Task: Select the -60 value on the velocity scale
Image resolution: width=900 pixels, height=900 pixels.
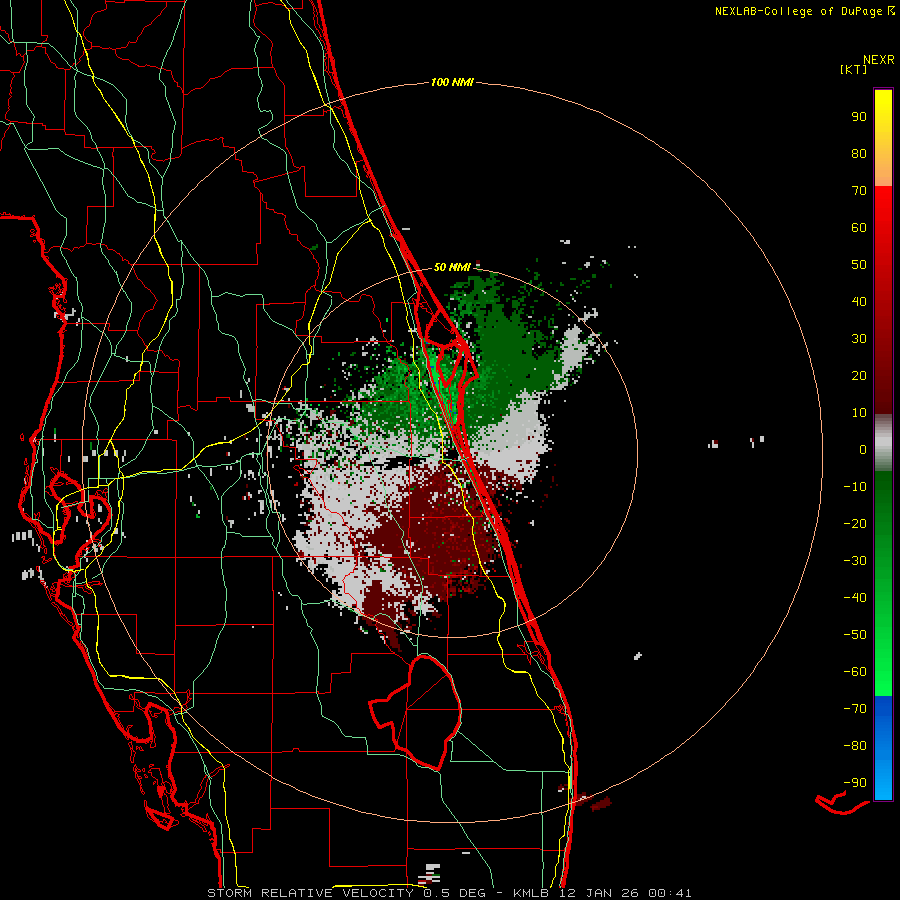Action: (x=855, y=672)
